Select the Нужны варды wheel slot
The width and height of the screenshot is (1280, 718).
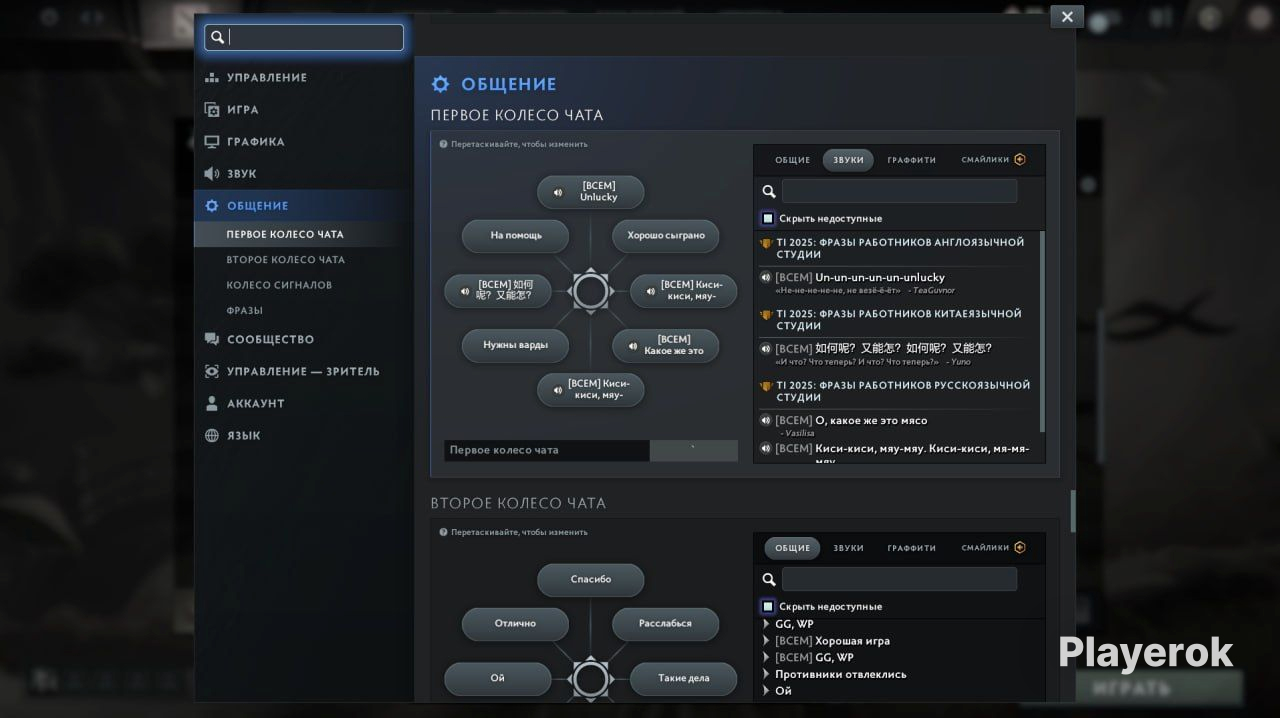tap(516, 346)
